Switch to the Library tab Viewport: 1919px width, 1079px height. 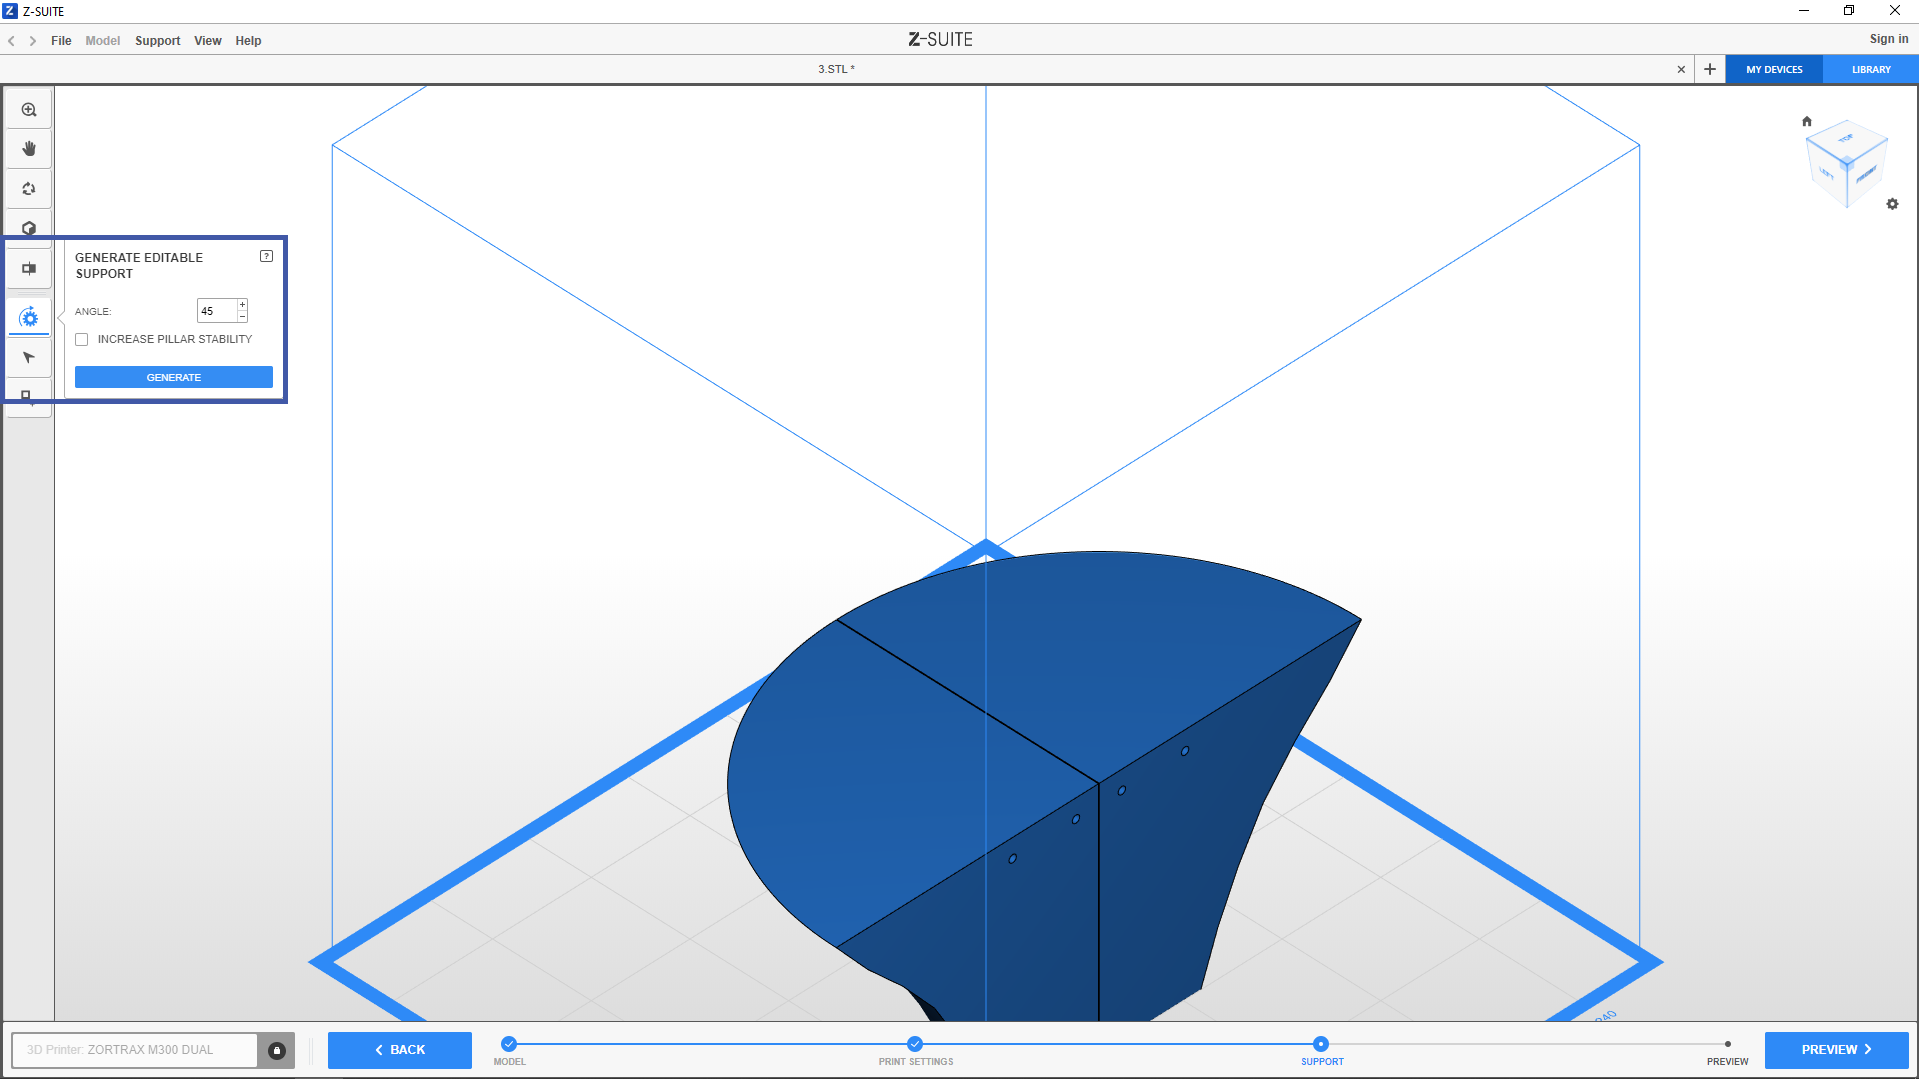point(1870,70)
